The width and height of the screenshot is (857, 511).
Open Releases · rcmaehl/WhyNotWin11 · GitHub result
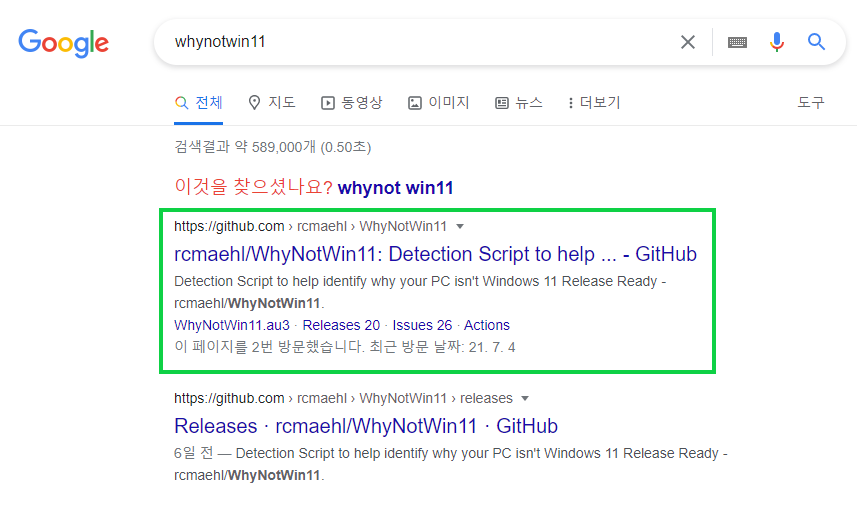coord(366,426)
